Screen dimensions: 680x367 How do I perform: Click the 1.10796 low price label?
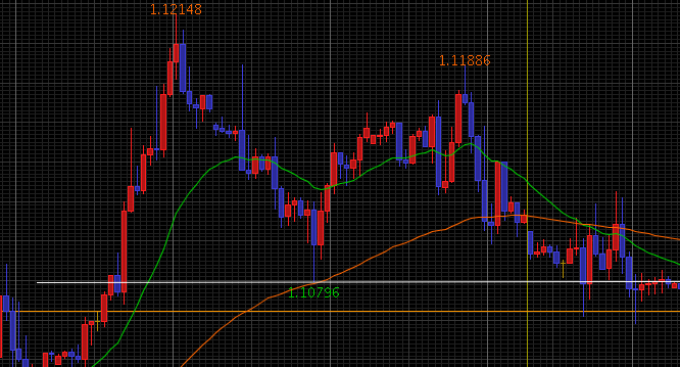click(314, 293)
